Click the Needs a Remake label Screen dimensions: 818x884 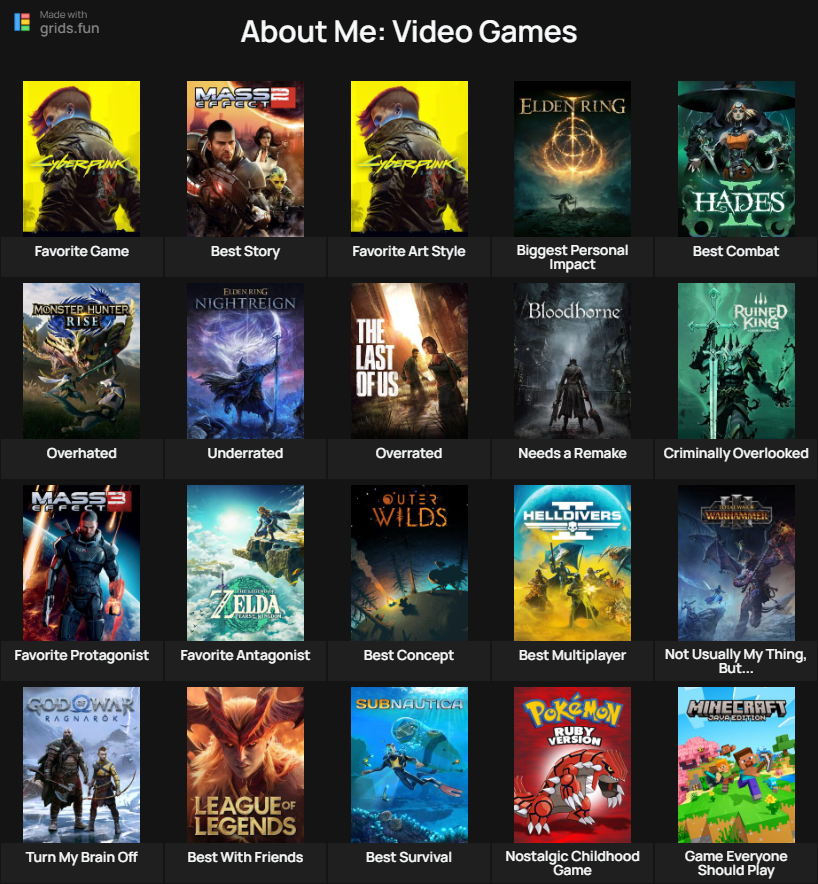pyautogui.click(x=572, y=453)
